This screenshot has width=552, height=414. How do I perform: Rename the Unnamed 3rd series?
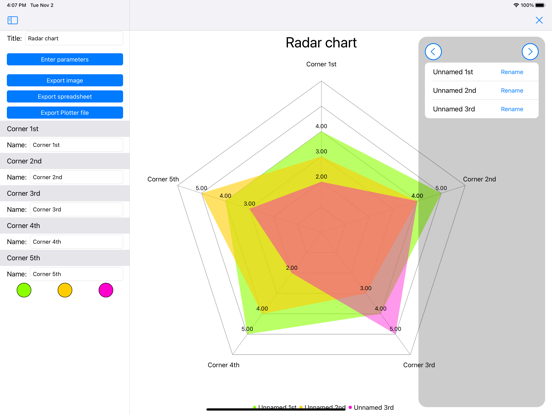point(512,109)
